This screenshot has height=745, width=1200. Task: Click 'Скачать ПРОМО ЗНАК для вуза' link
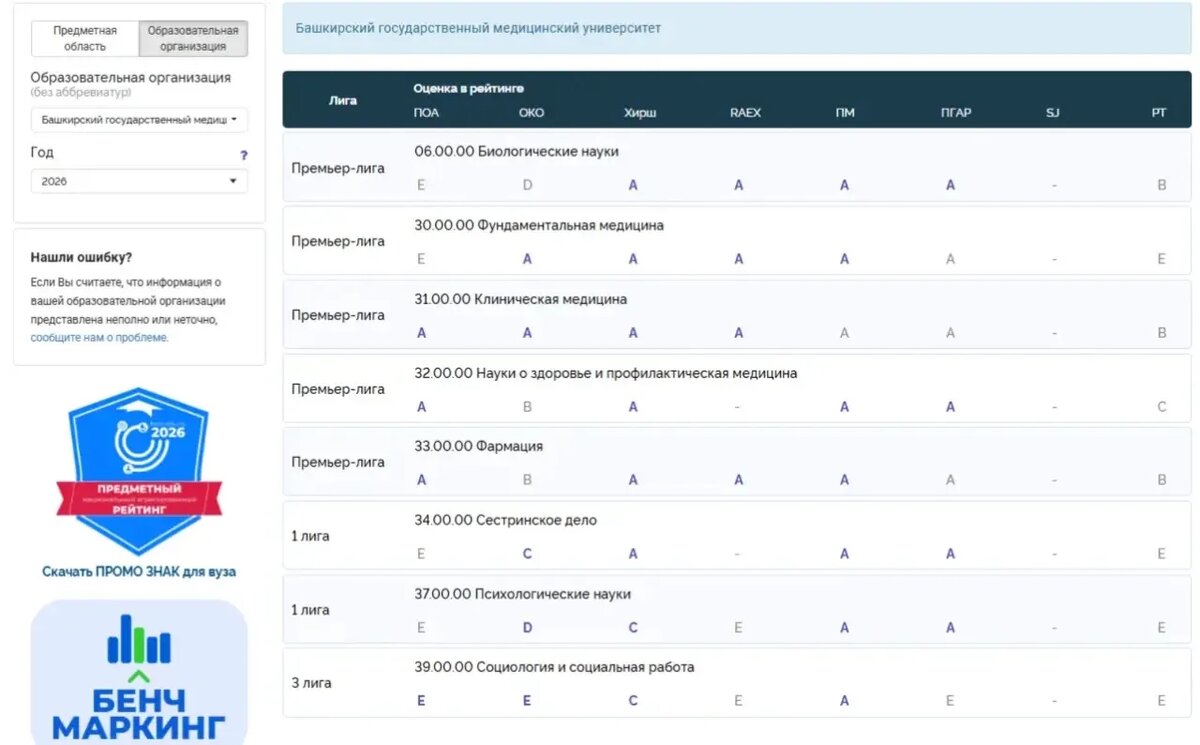139,572
